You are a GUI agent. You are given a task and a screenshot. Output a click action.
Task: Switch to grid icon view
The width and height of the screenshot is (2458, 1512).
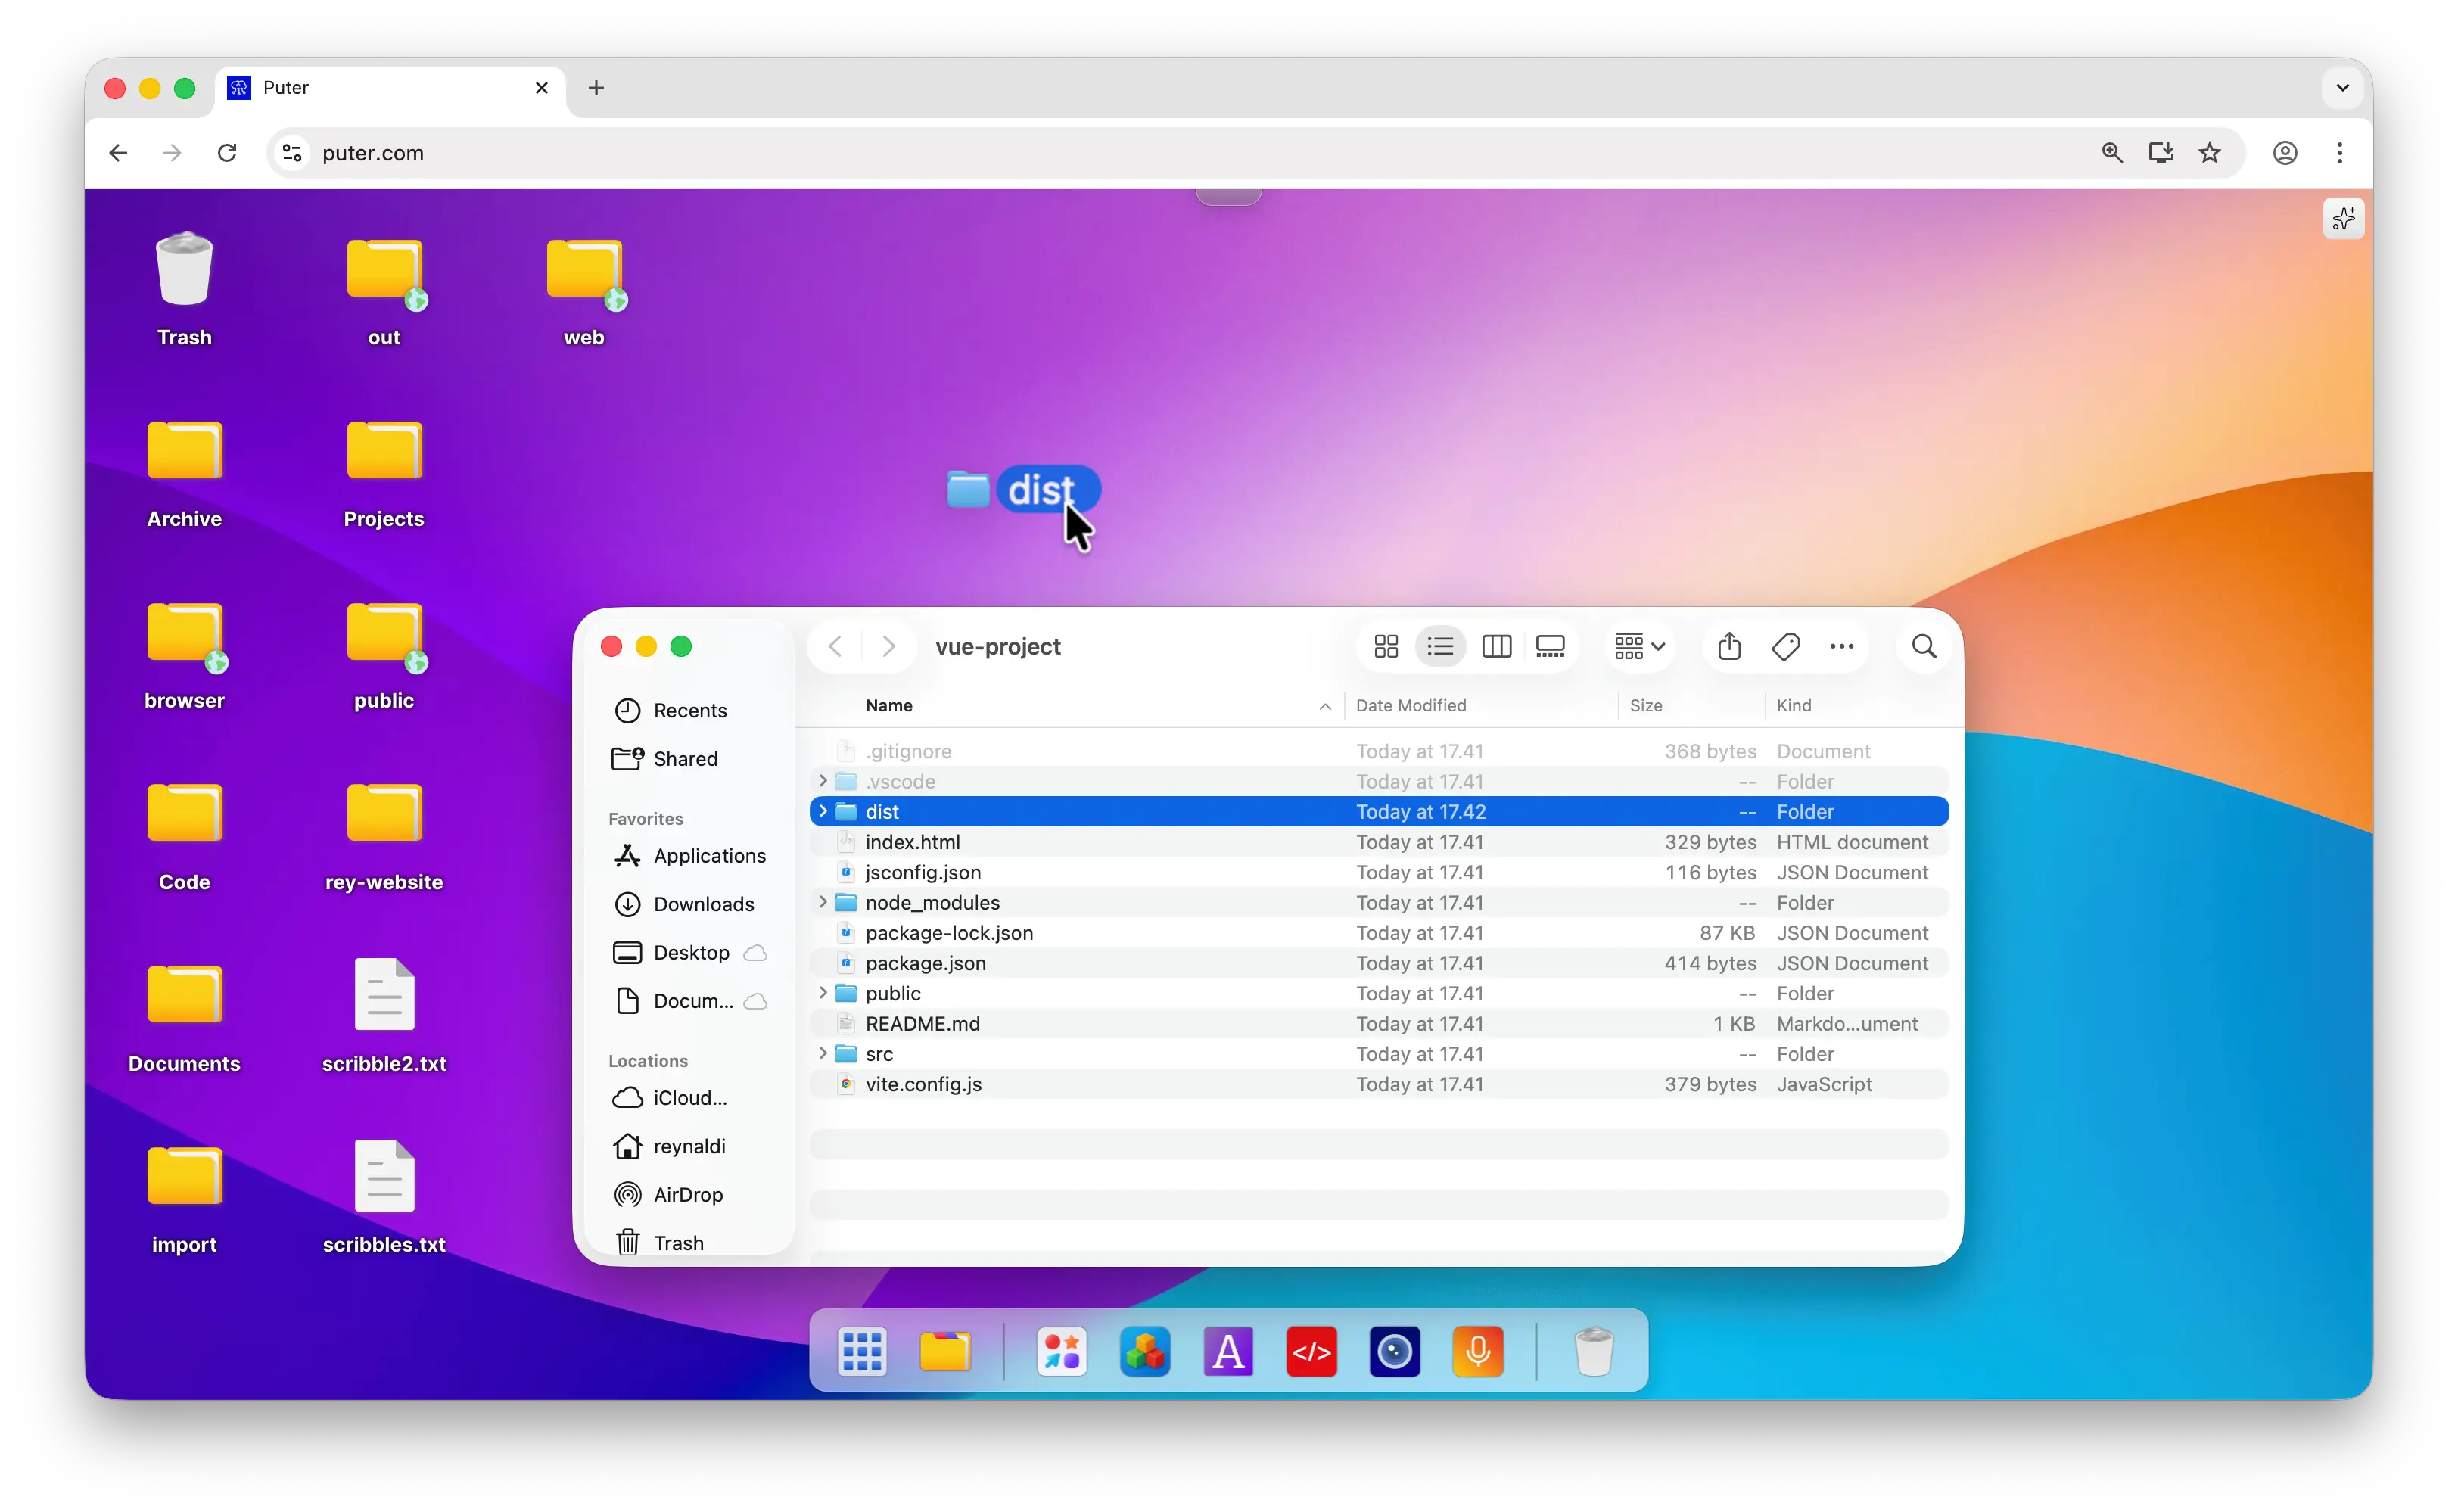[x=1385, y=646]
